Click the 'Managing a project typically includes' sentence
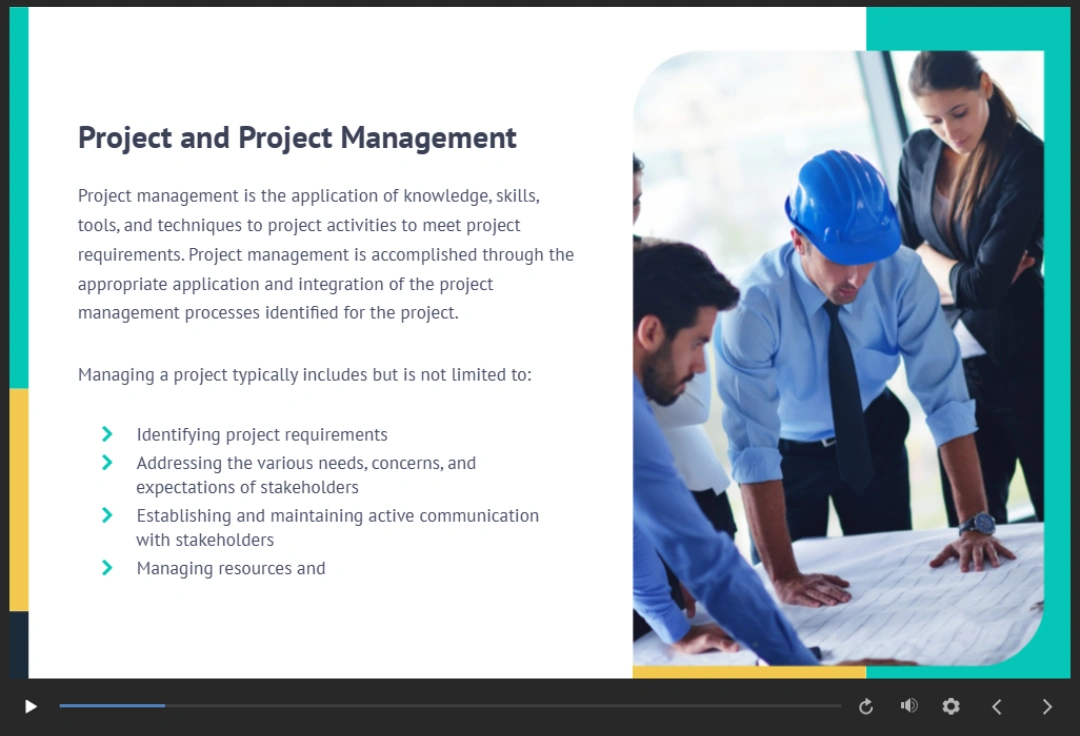 [304, 375]
